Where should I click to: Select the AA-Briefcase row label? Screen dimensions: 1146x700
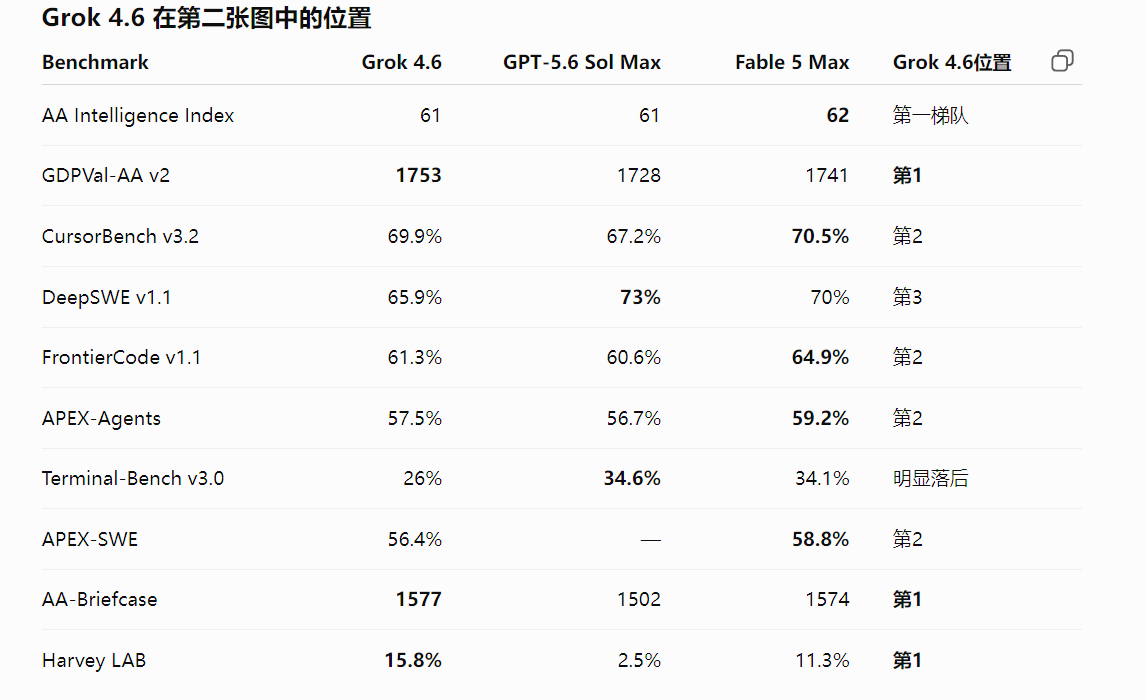click(x=99, y=599)
